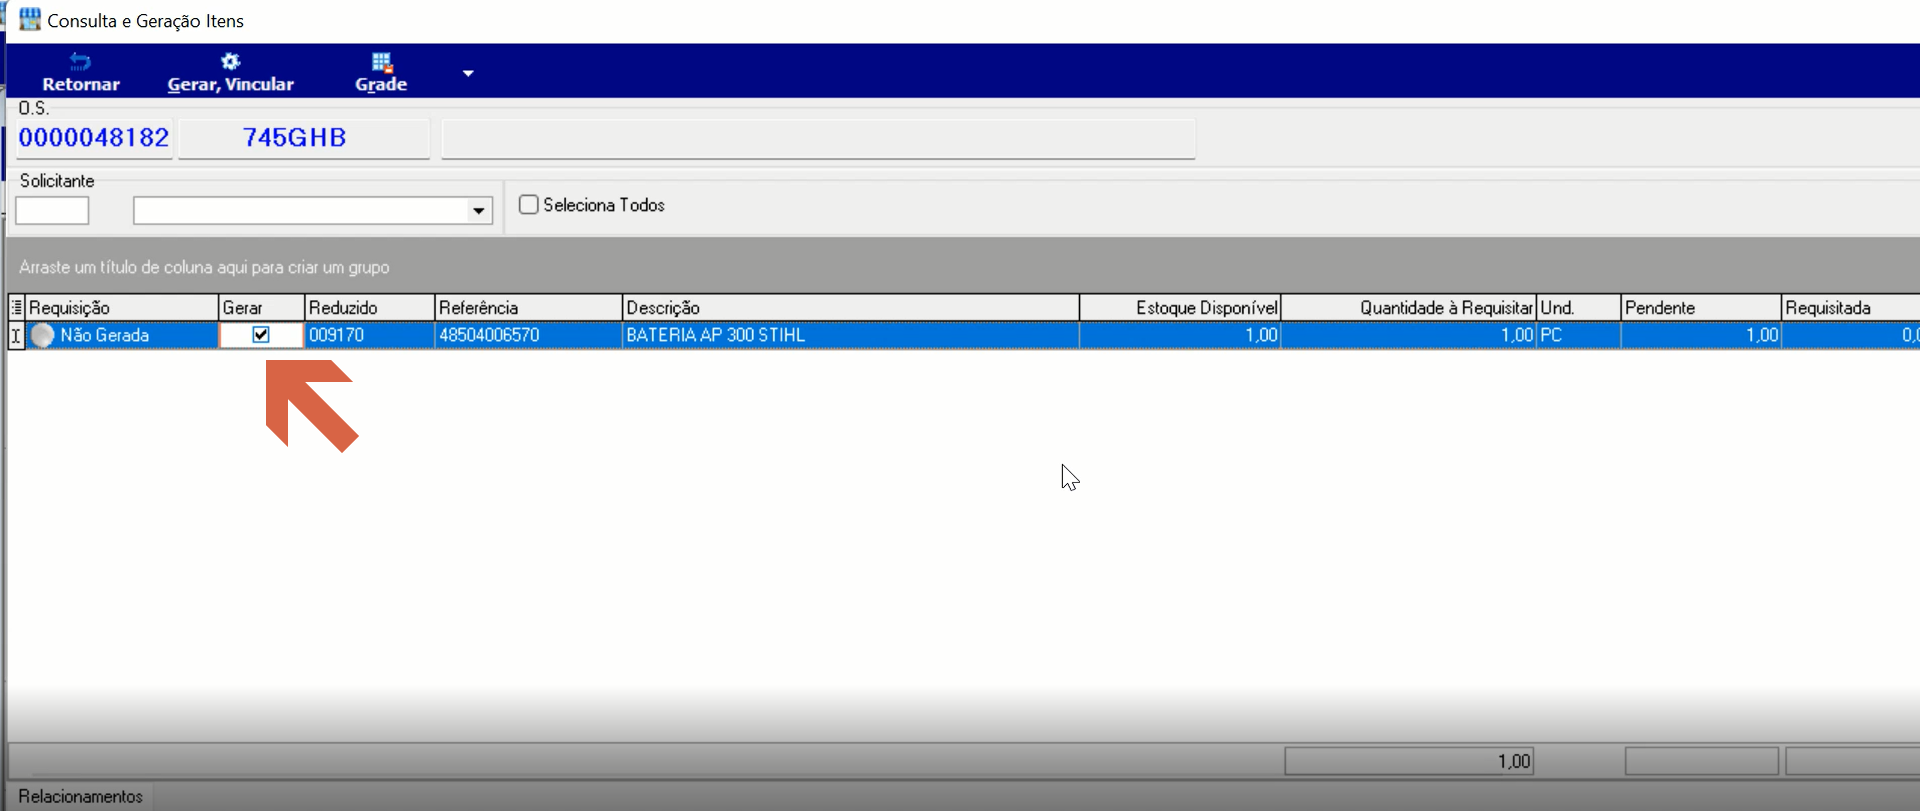The width and height of the screenshot is (1920, 811).
Task: Focus the Solicitante code input box
Action: [x=52, y=211]
